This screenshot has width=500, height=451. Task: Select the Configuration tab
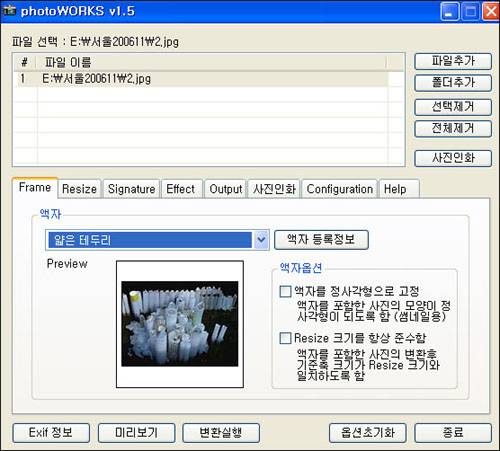tap(340, 189)
